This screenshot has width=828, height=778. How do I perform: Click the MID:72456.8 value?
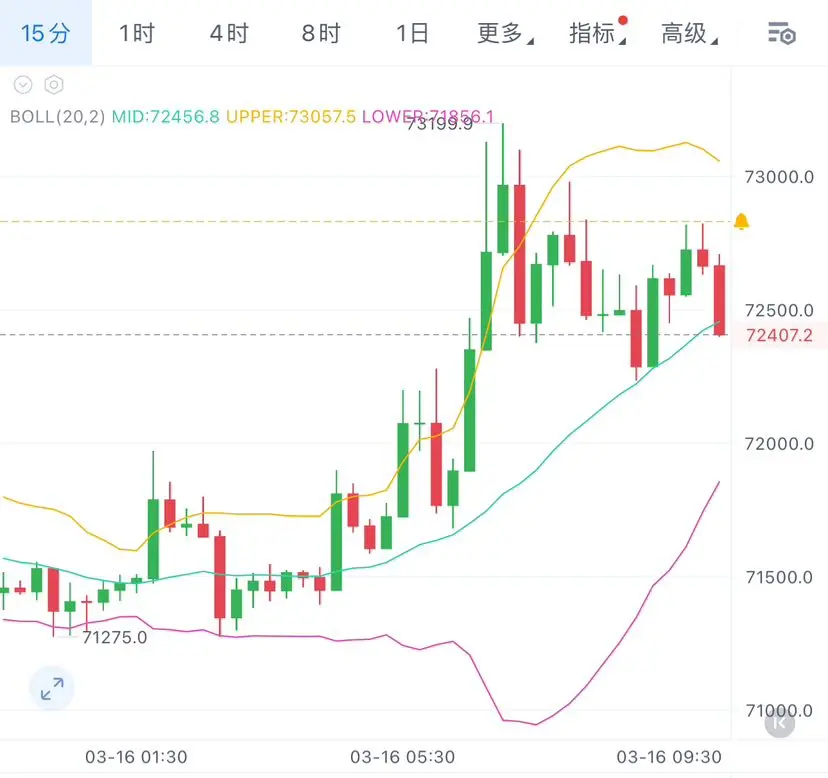165,116
